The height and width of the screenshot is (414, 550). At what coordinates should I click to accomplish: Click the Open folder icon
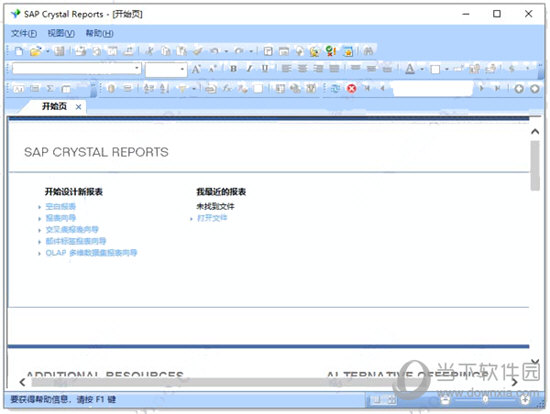pos(35,51)
